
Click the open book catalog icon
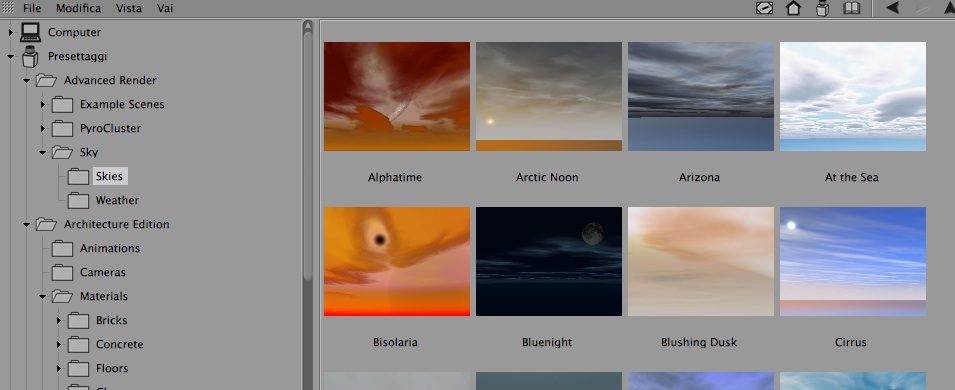(x=851, y=8)
